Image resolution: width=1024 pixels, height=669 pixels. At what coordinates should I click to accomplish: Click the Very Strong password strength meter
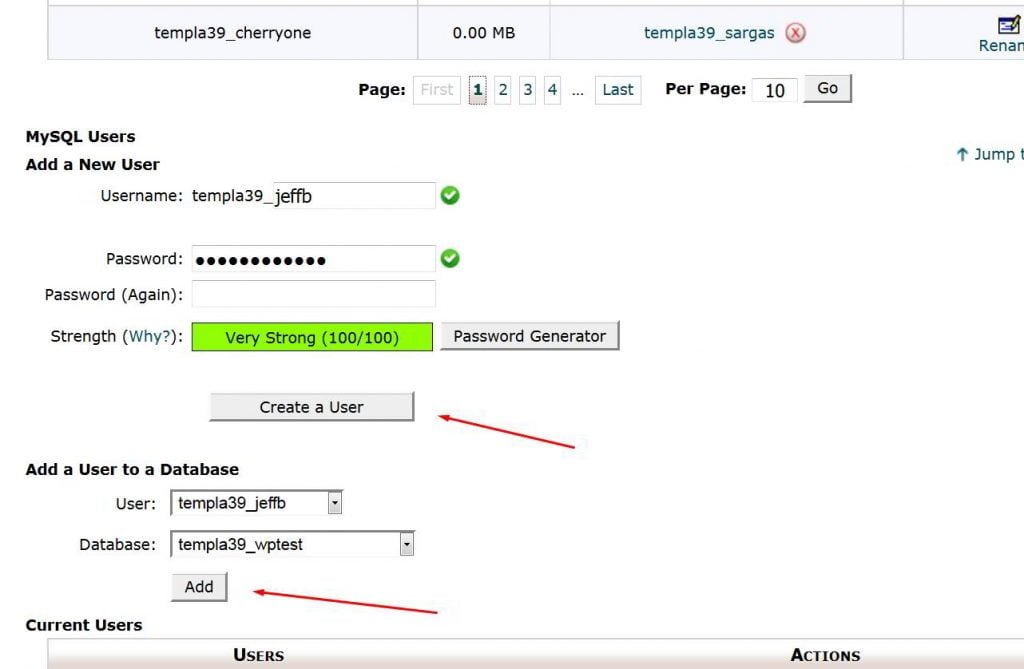312,338
